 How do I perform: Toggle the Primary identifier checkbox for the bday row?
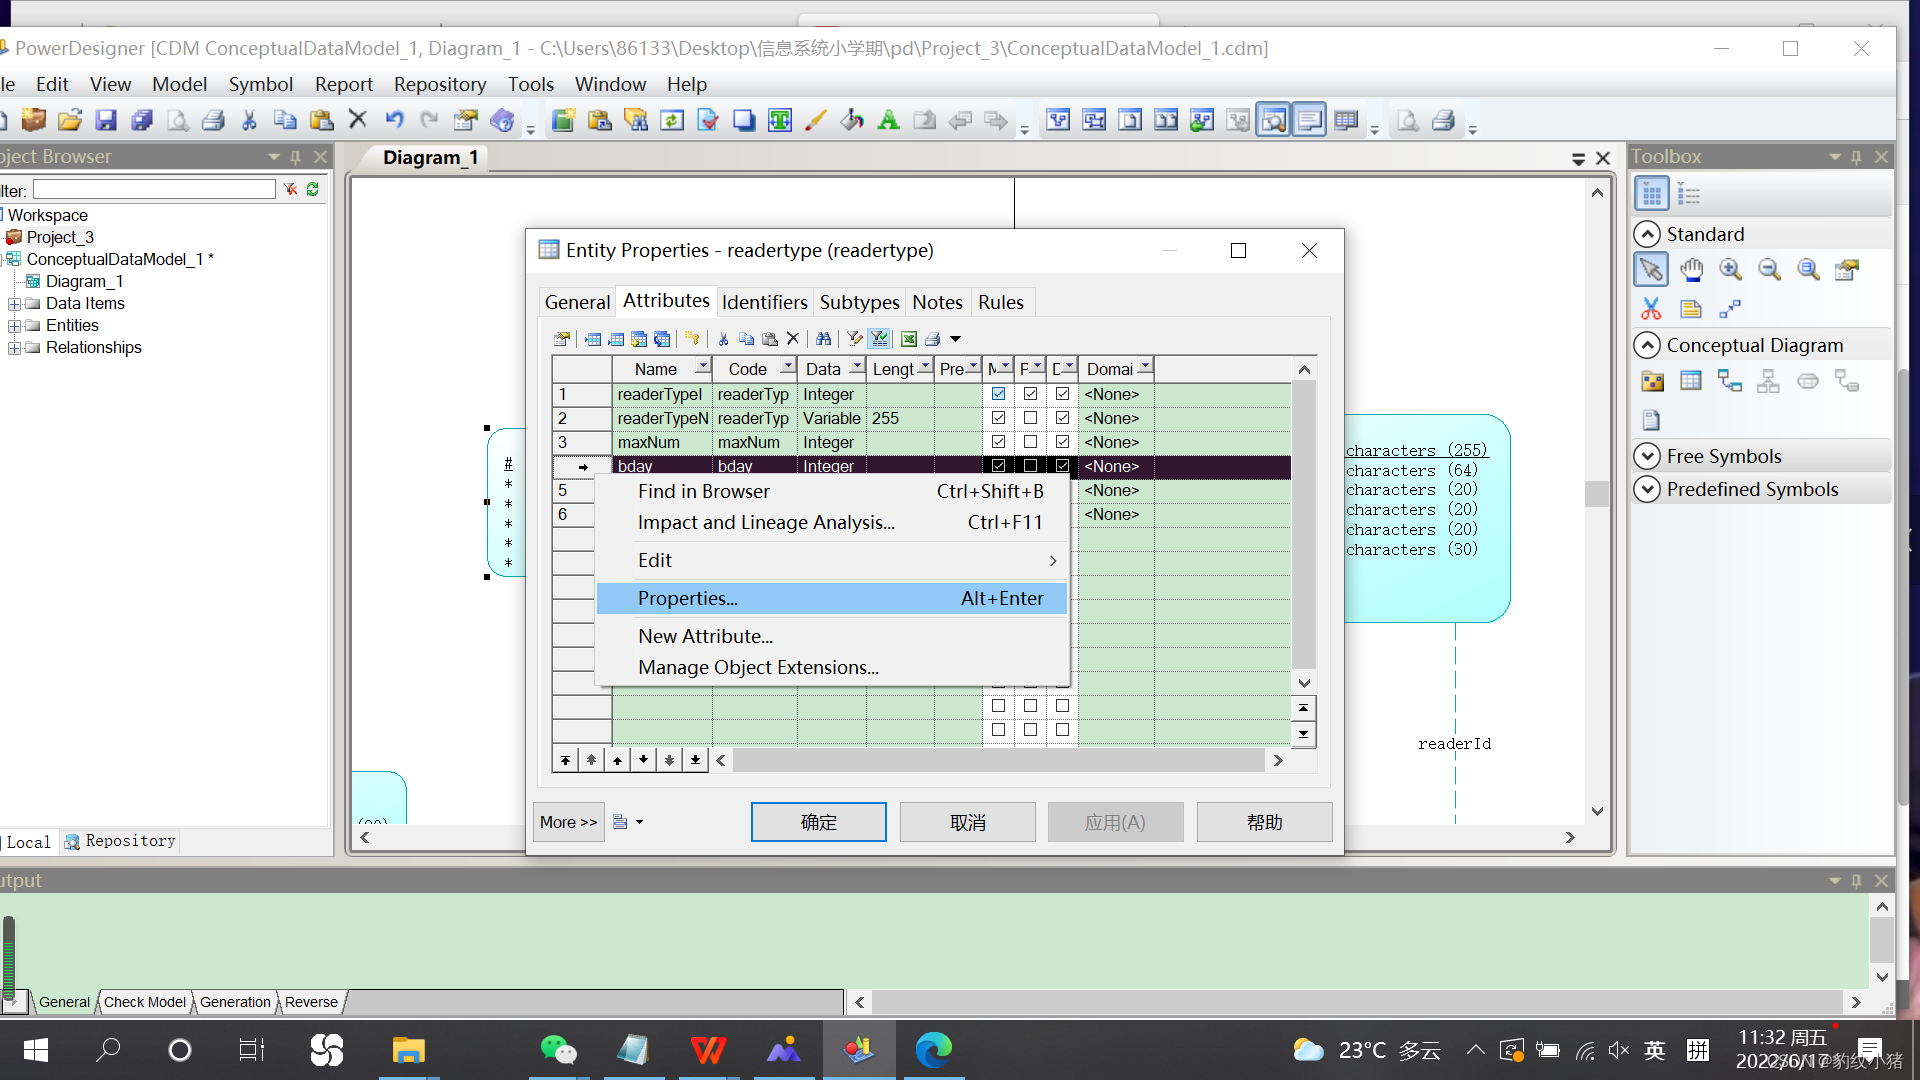pyautogui.click(x=1030, y=466)
